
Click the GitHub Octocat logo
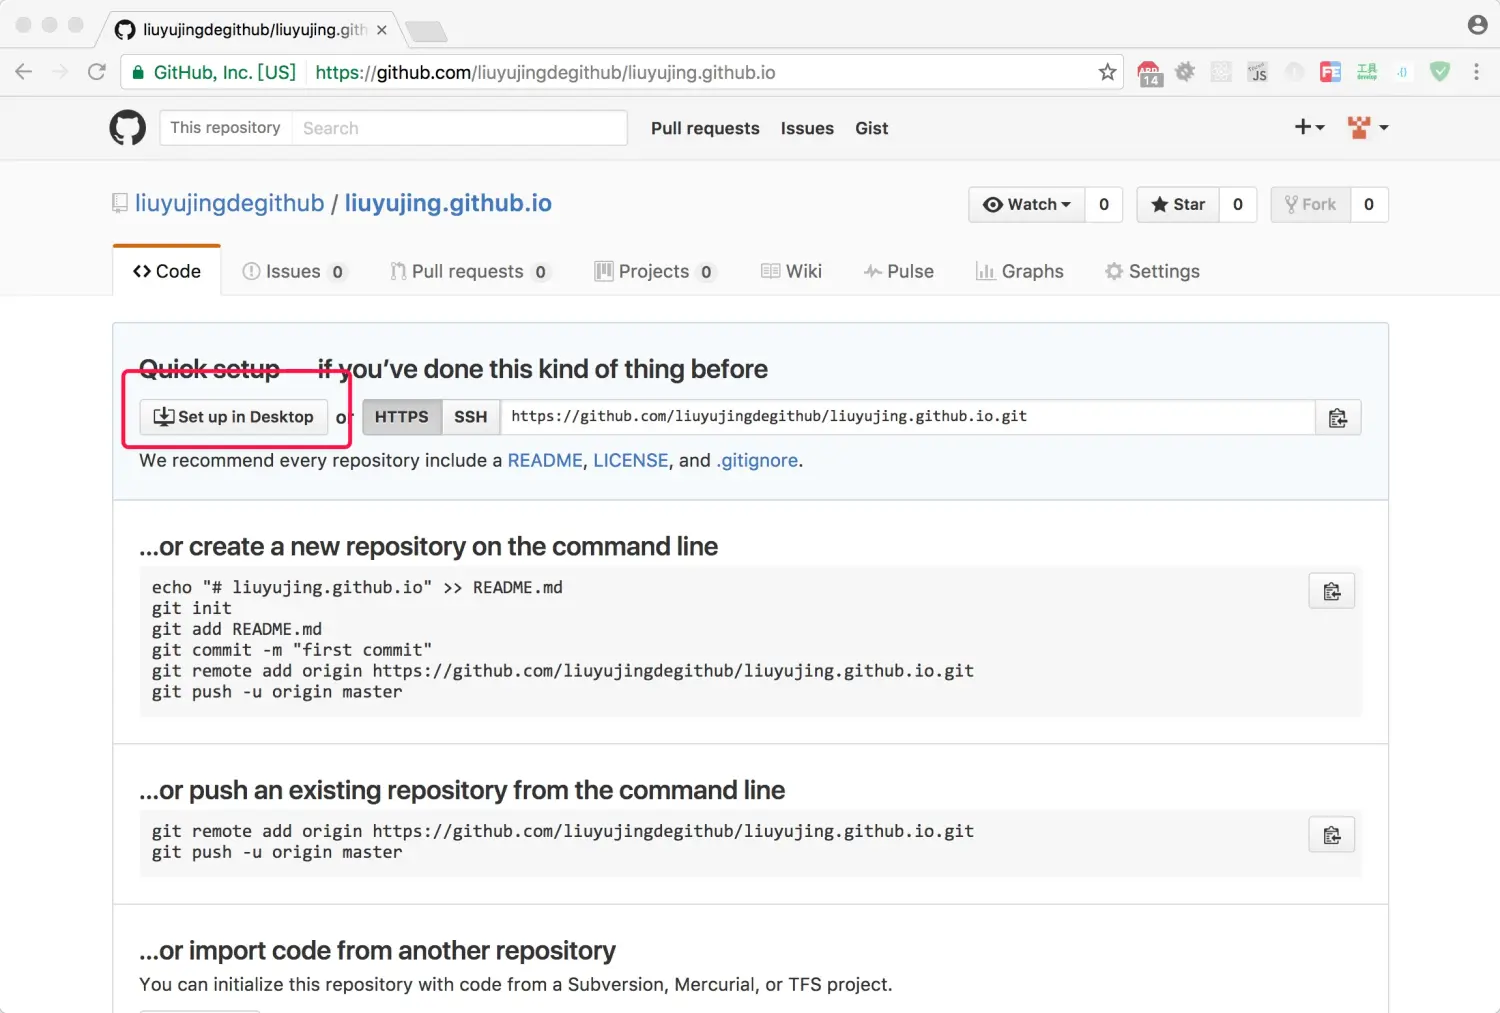coord(127,128)
